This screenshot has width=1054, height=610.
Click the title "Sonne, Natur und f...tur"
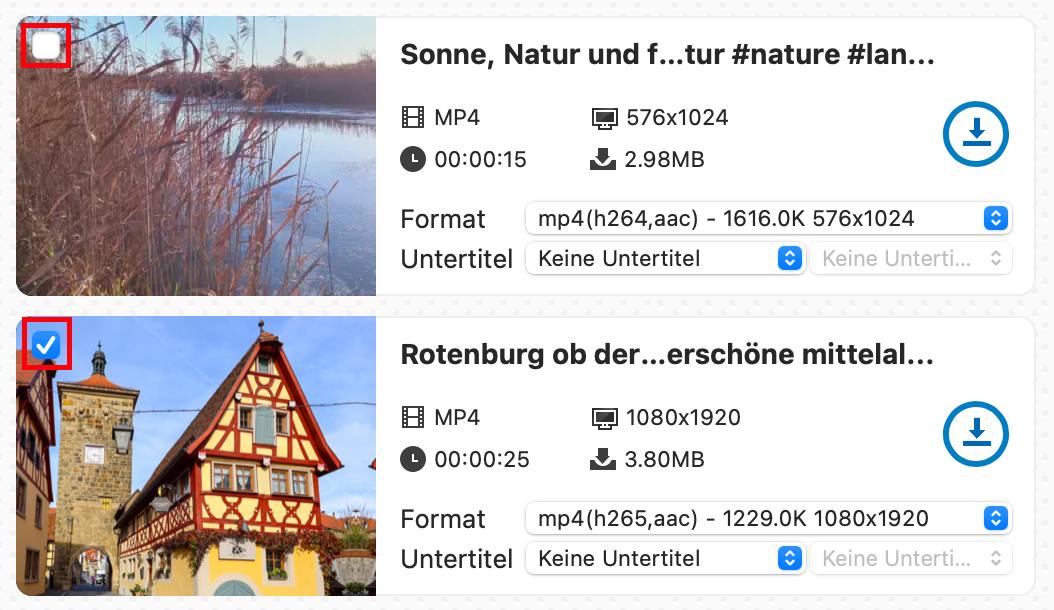[x=667, y=55]
